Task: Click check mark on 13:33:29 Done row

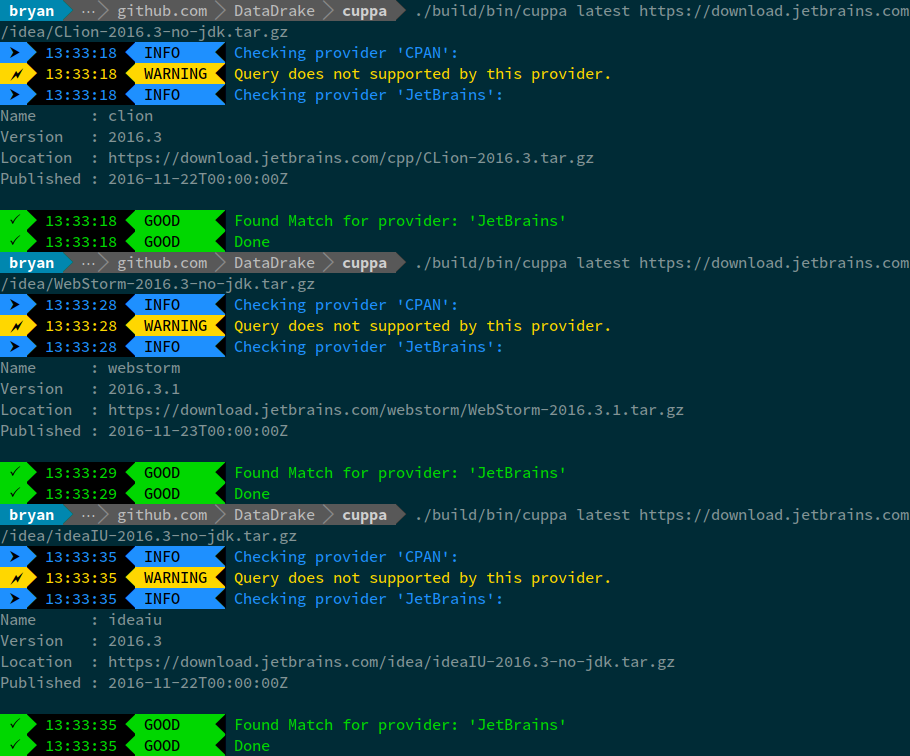Action: pyautogui.click(x=15, y=493)
